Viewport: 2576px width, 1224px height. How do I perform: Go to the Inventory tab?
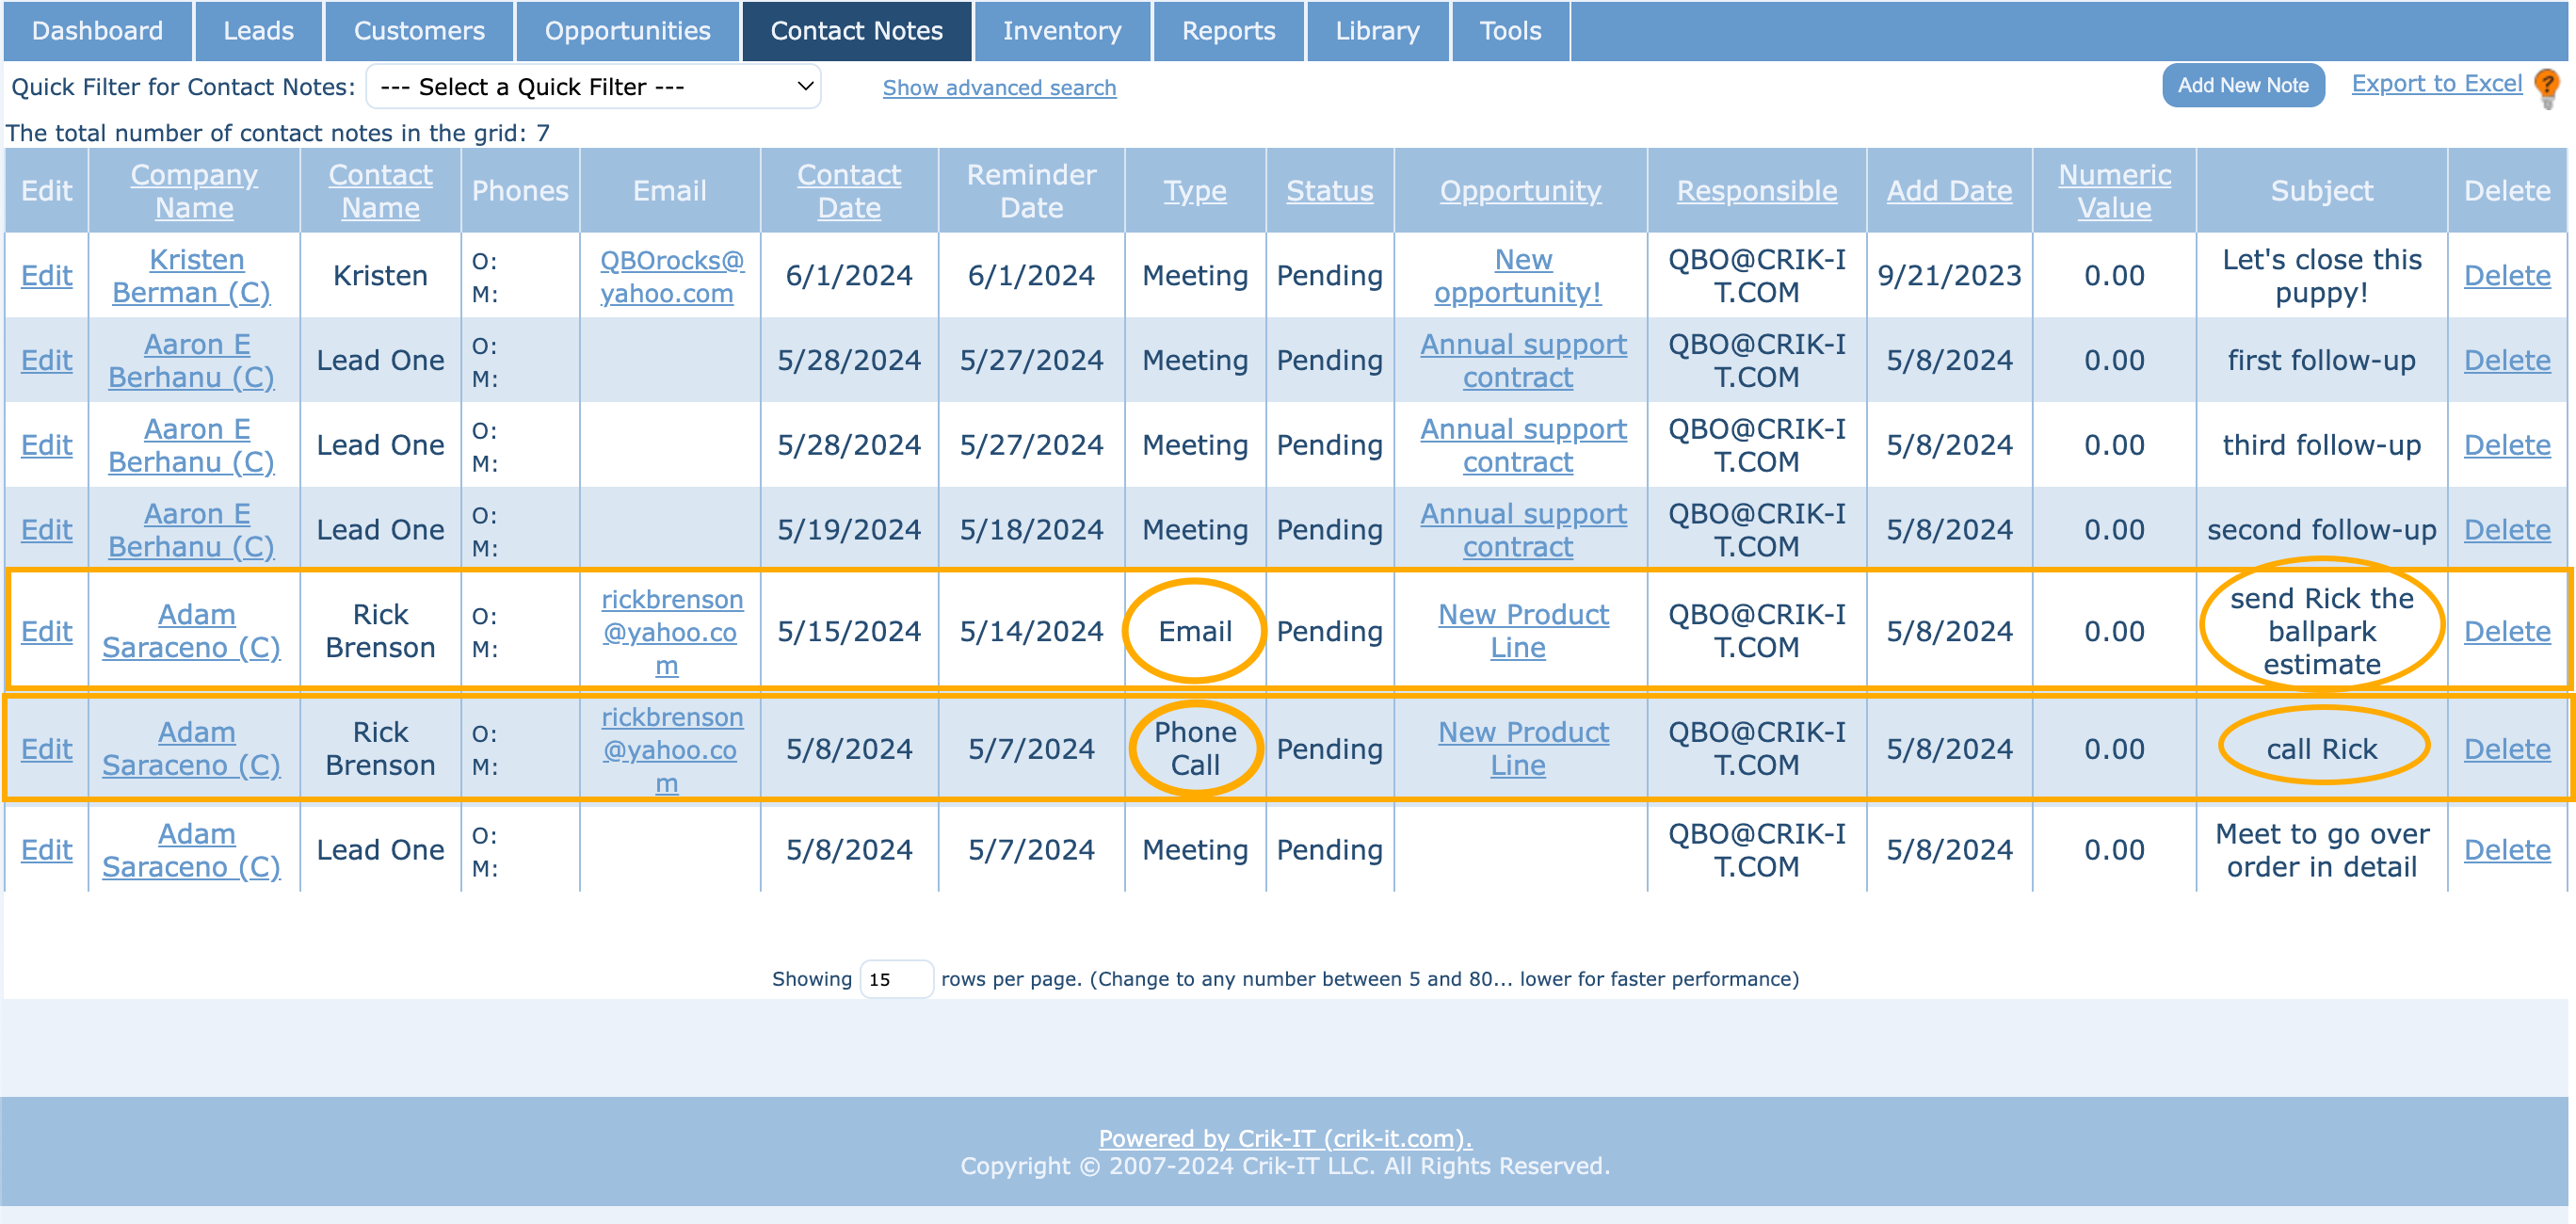[1061, 31]
